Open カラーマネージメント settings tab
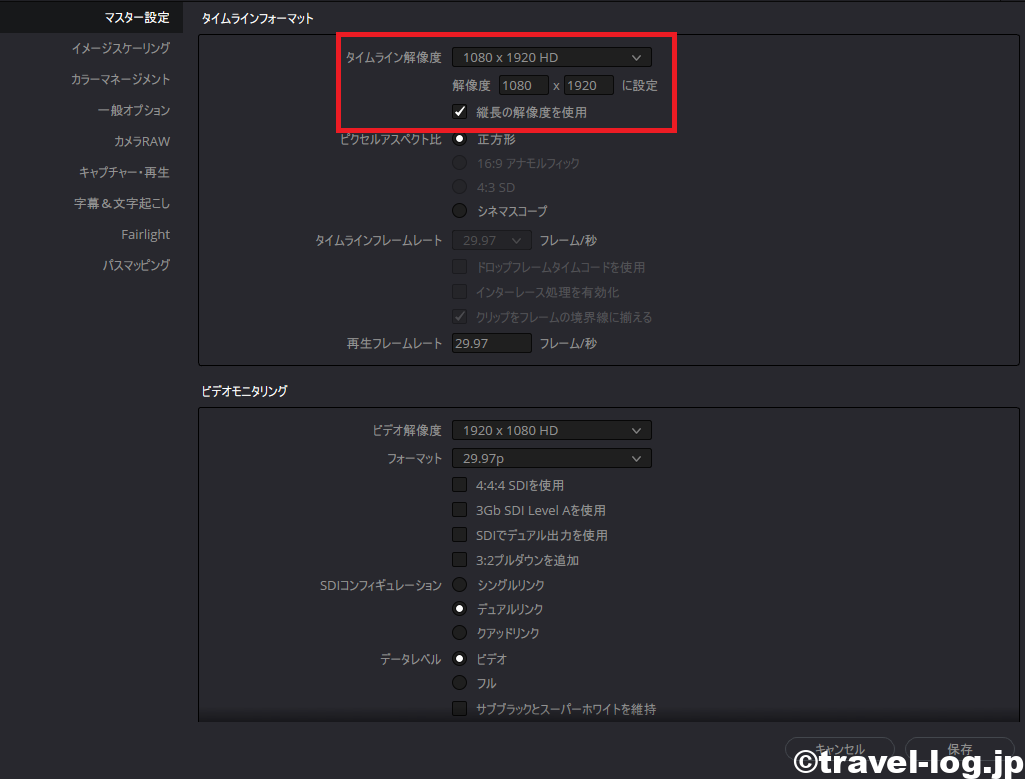1025x779 pixels. coord(120,79)
